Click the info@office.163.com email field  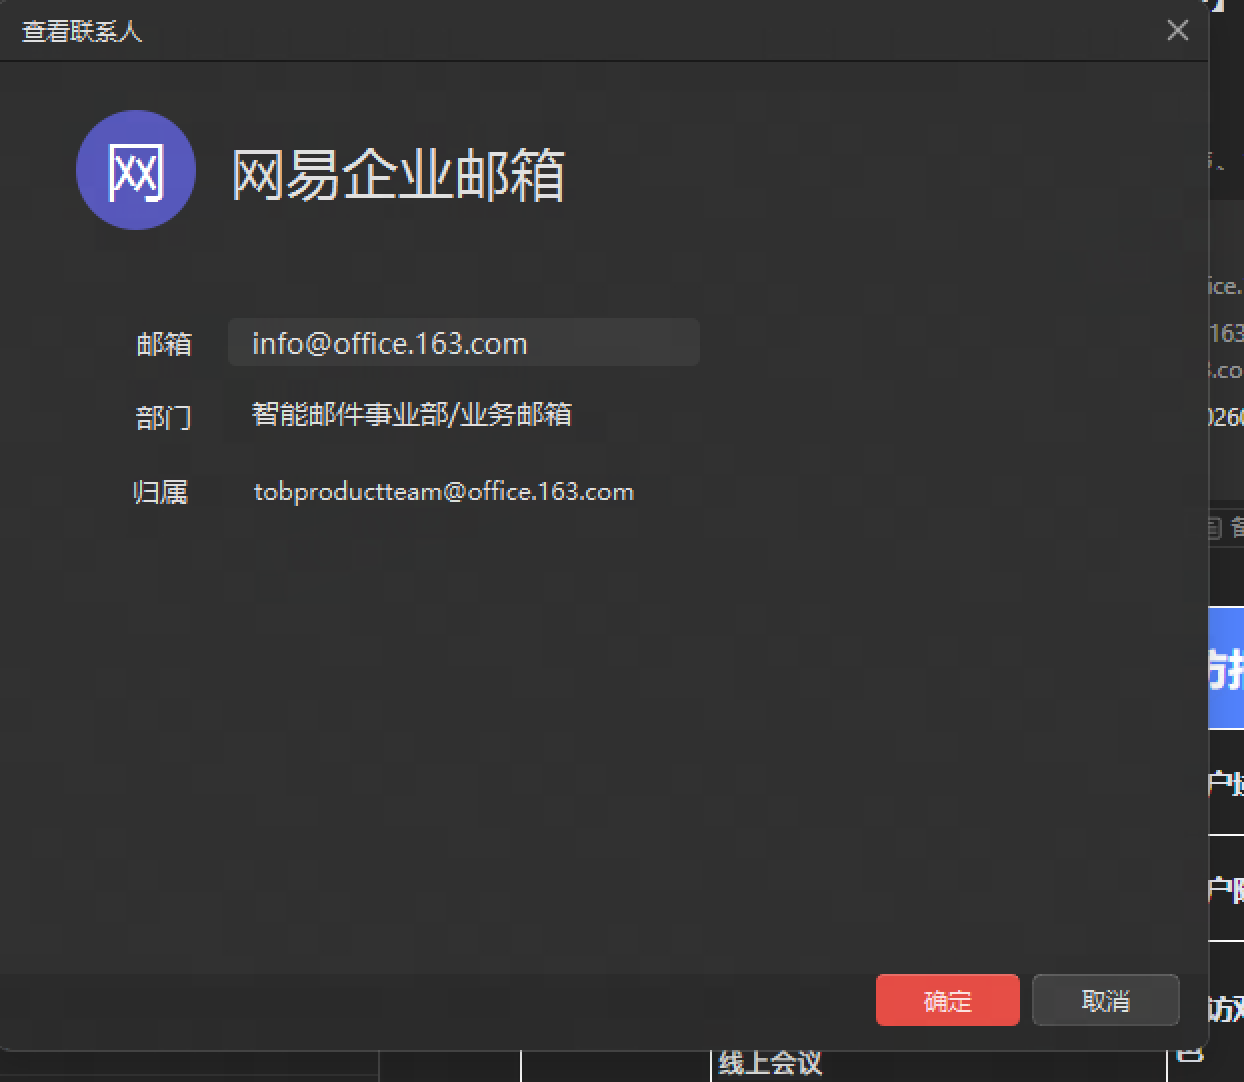pyautogui.click(x=463, y=343)
